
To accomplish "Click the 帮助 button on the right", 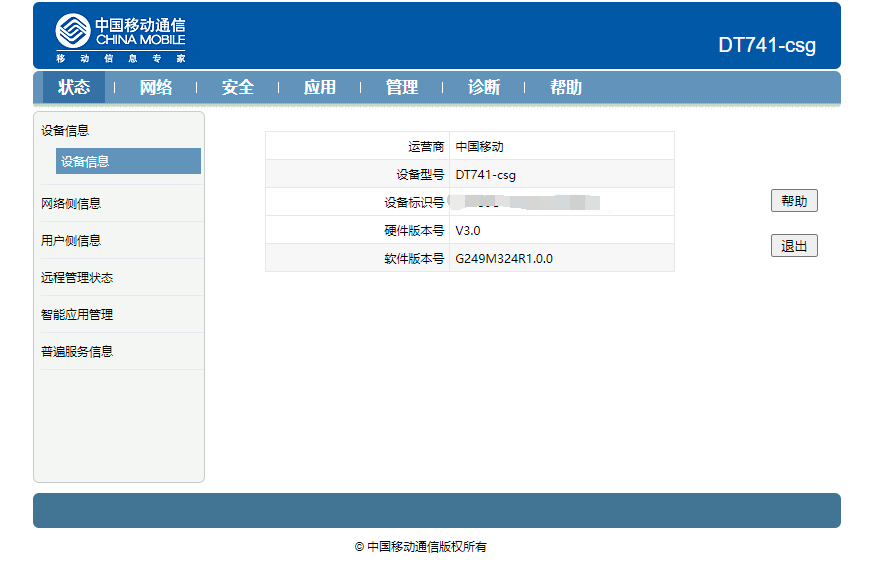I will pos(794,201).
